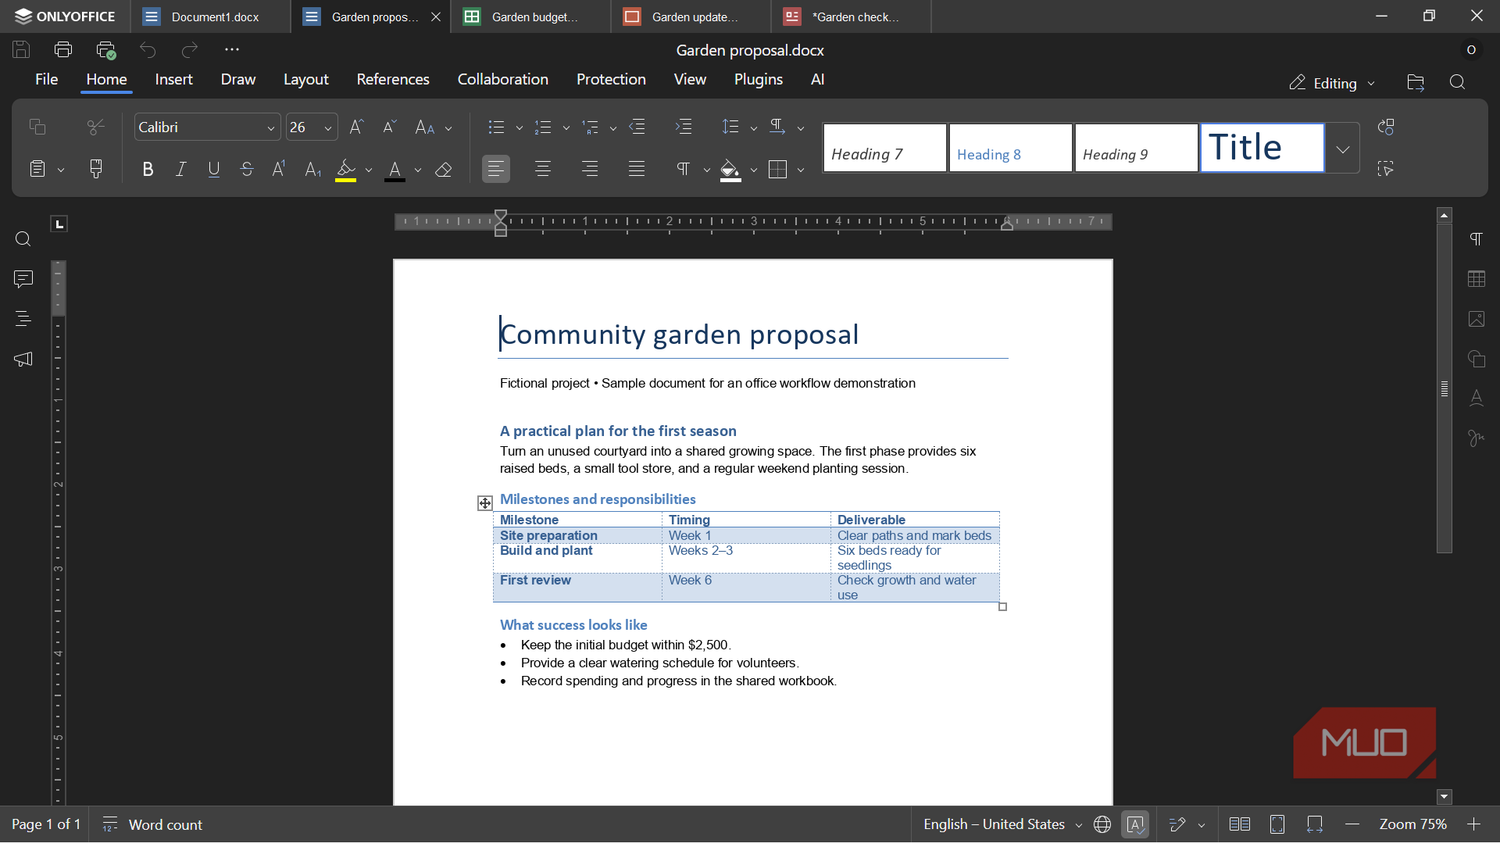Image resolution: width=1500 pixels, height=844 pixels.
Task: Toggle underline formatting
Action: coord(214,170)
